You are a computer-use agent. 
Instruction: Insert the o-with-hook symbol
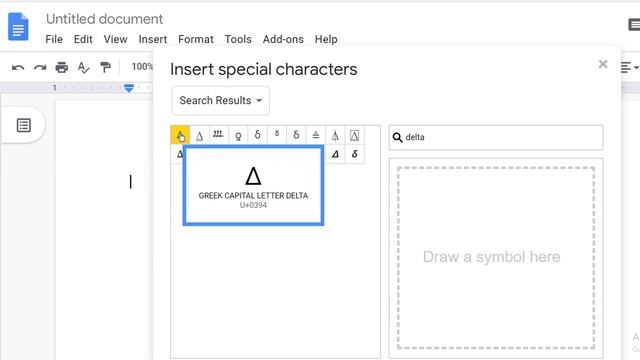point(238,135)
